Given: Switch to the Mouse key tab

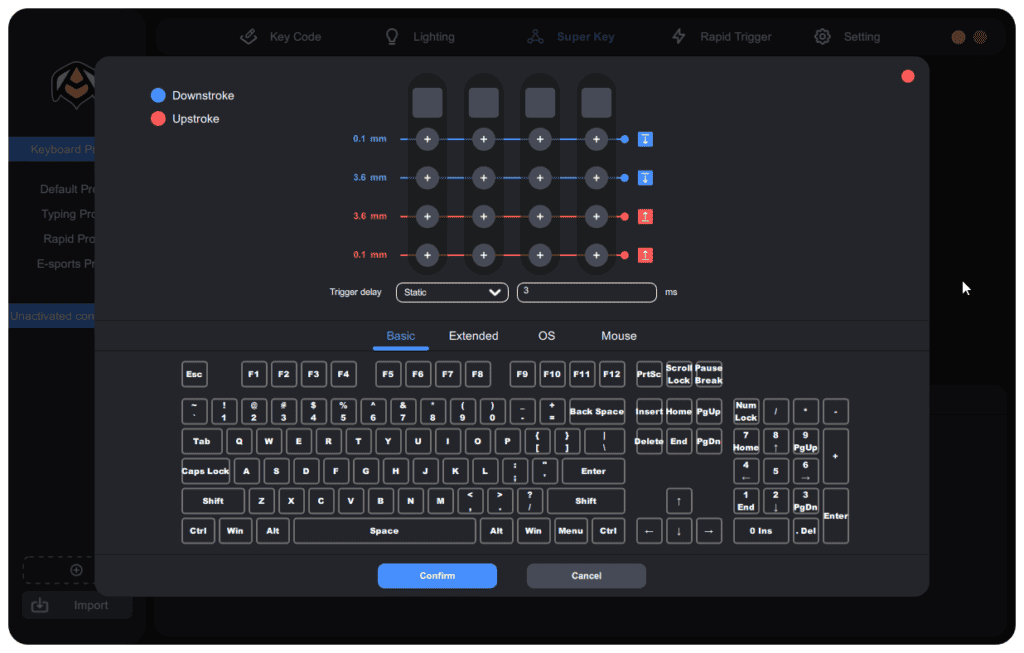Looking at the screenshot, I should pos(618,336).
